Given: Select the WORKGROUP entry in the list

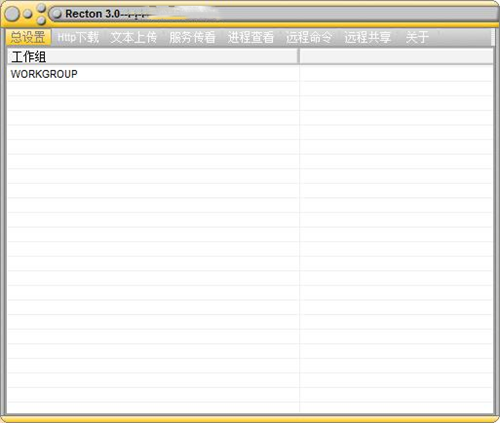Looking at the screenshot, I should [44, 74].
